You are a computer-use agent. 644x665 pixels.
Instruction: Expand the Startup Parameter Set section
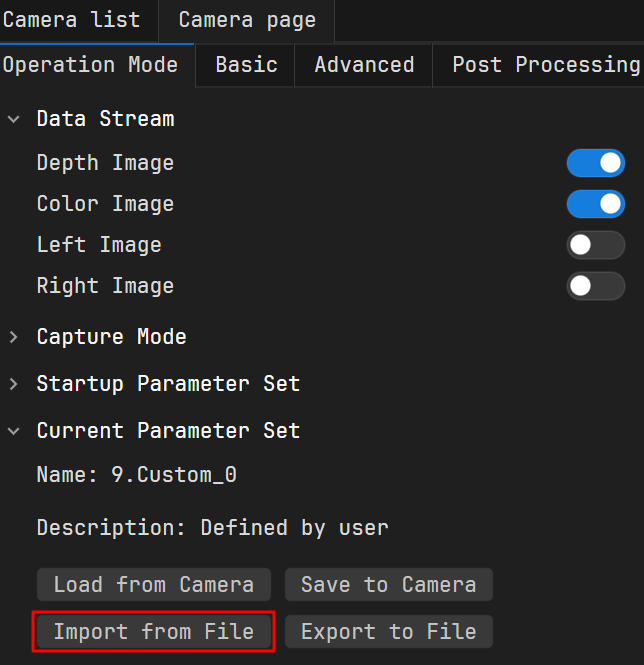click(14, 384)
